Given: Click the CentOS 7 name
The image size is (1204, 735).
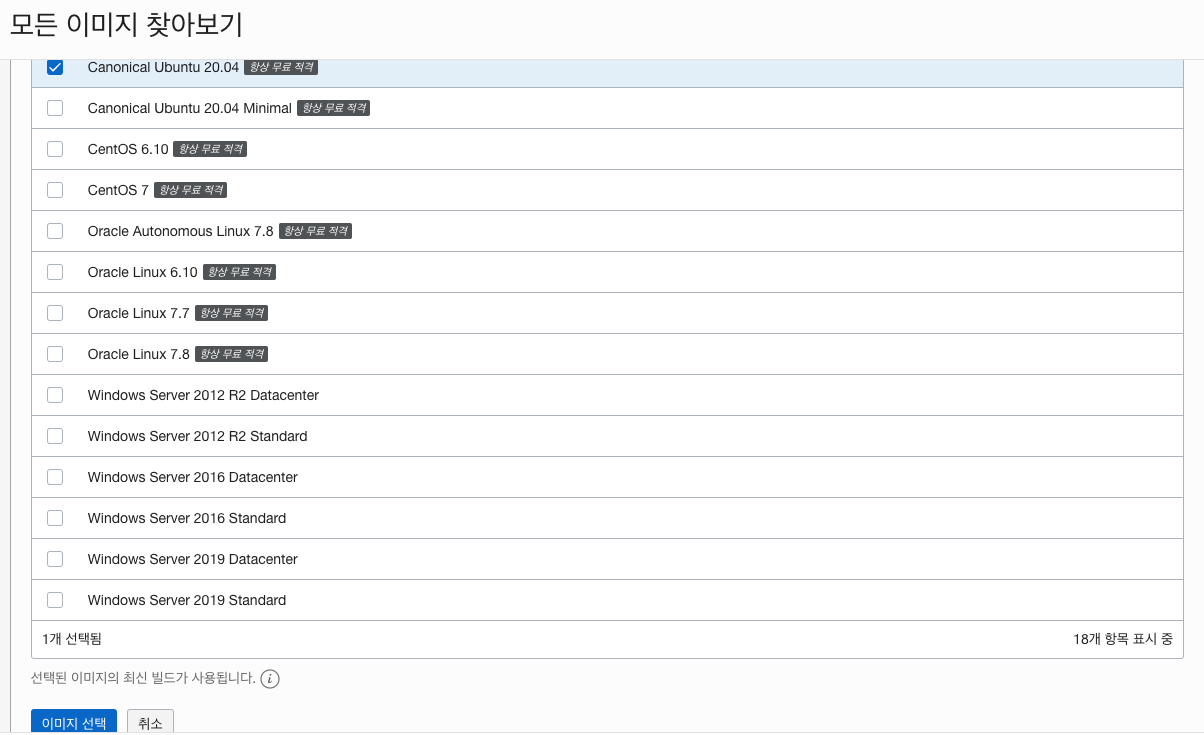Looking at the screenshot, I should 118,190.
